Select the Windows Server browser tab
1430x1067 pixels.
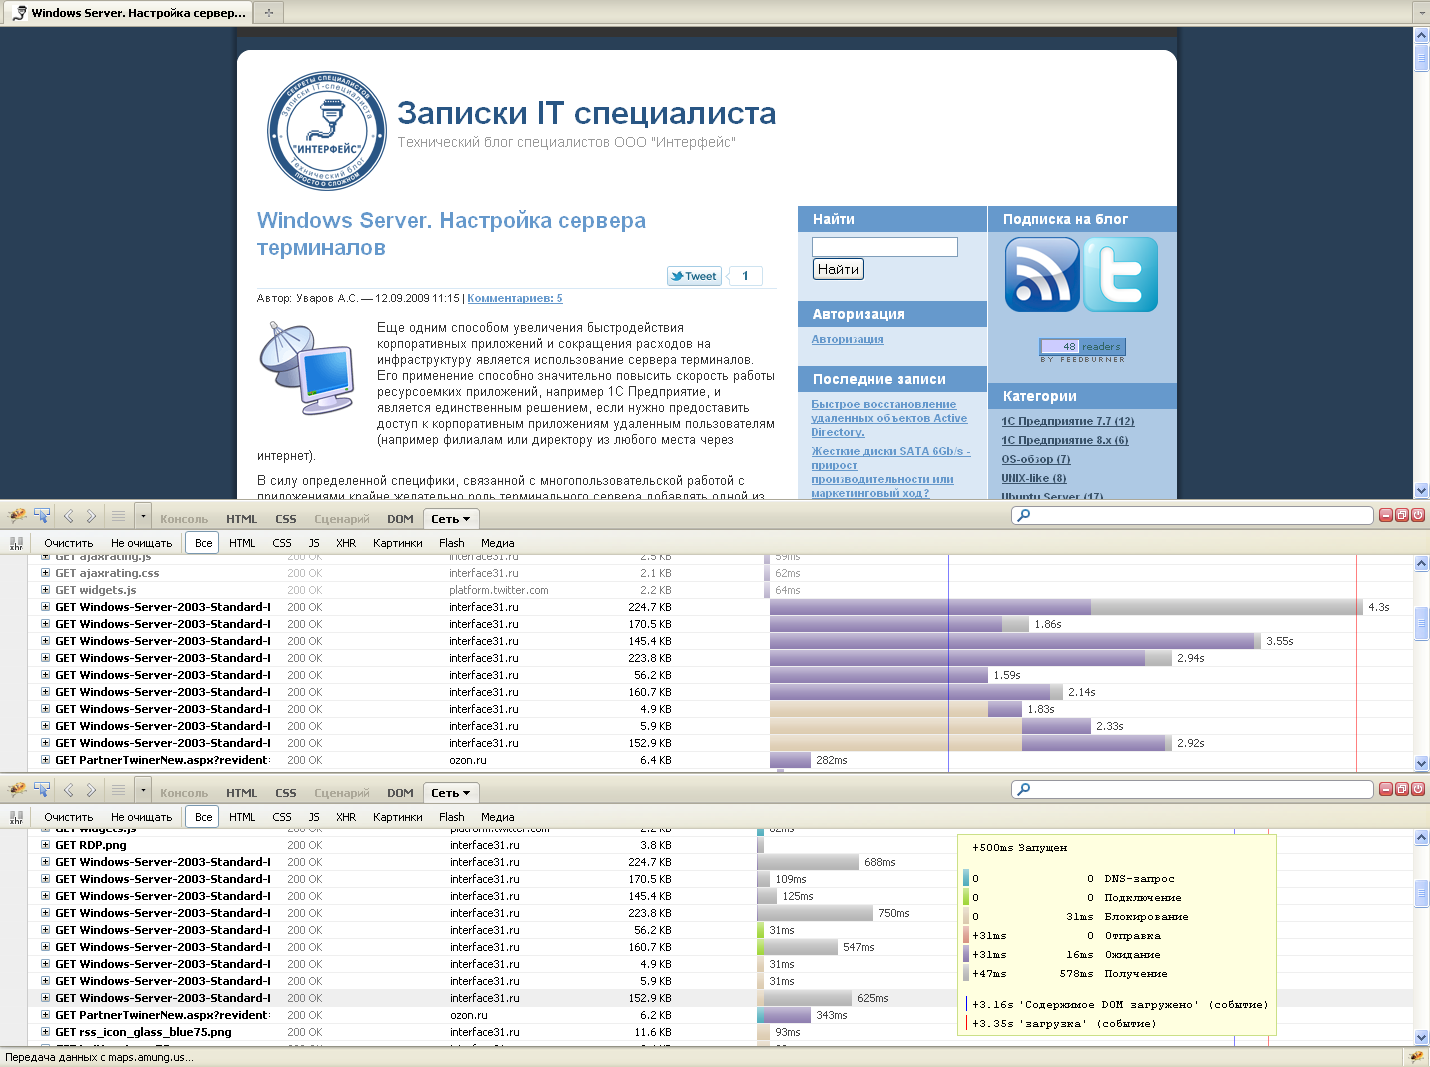click(127, 13)
